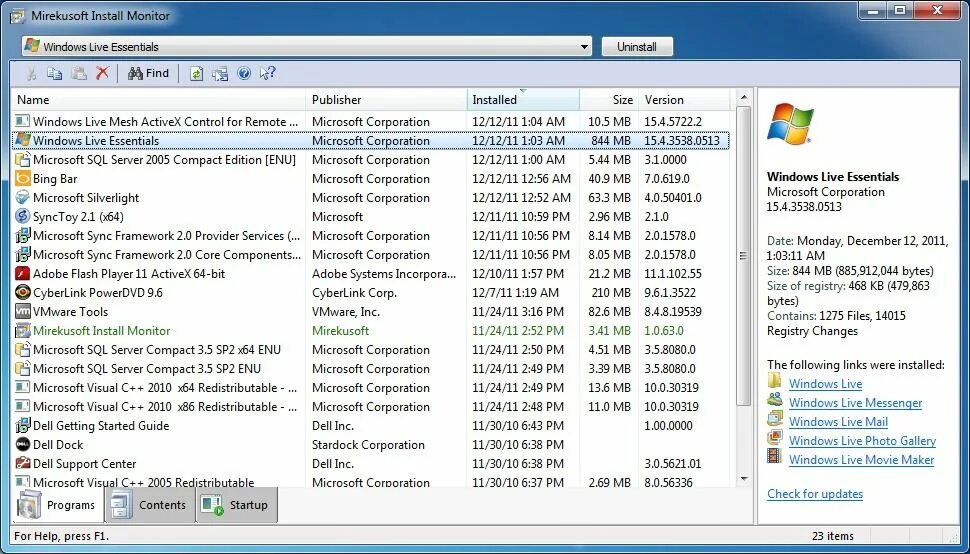Open the program selection combo box arrow
This screenshot has height=554, width=970.
pyautogui.click(x=584, y=46)
